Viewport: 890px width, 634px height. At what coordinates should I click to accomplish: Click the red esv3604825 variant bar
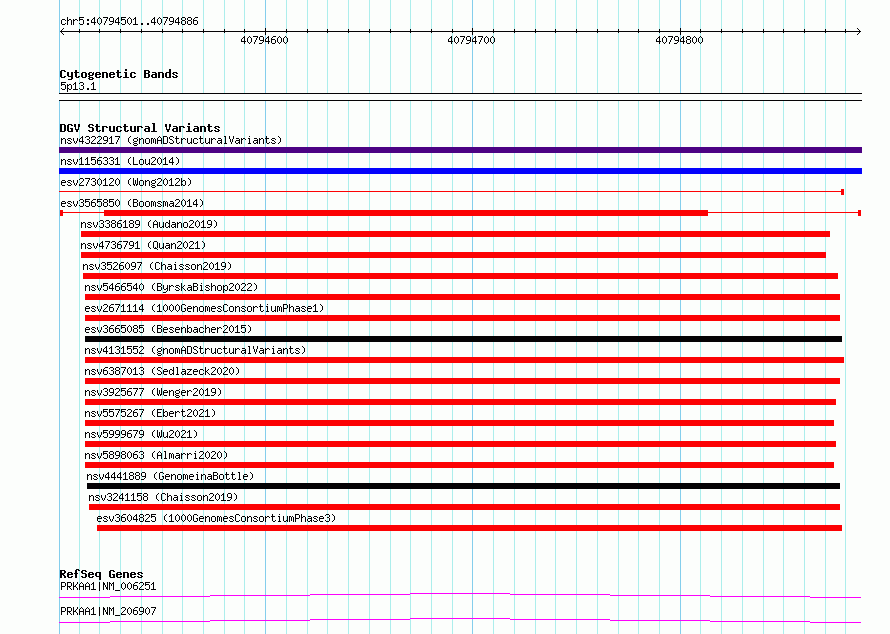click(469, 528)
